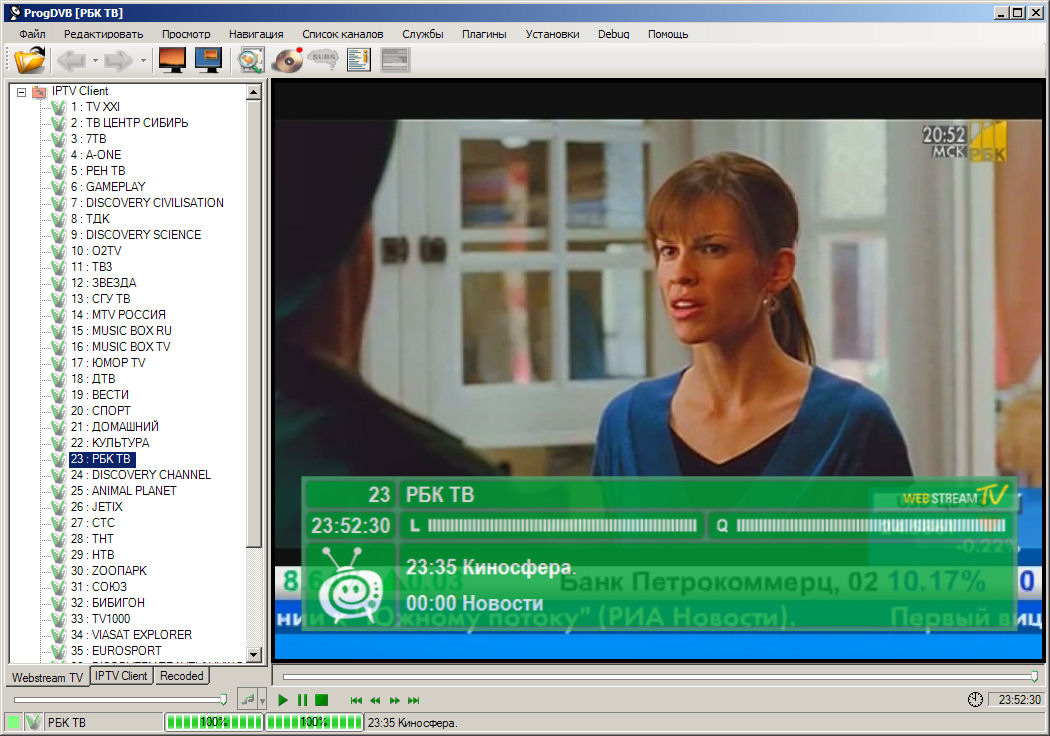
Task: Open the program guide info icon
Action: pyautogui.click(x=359, y=60)
